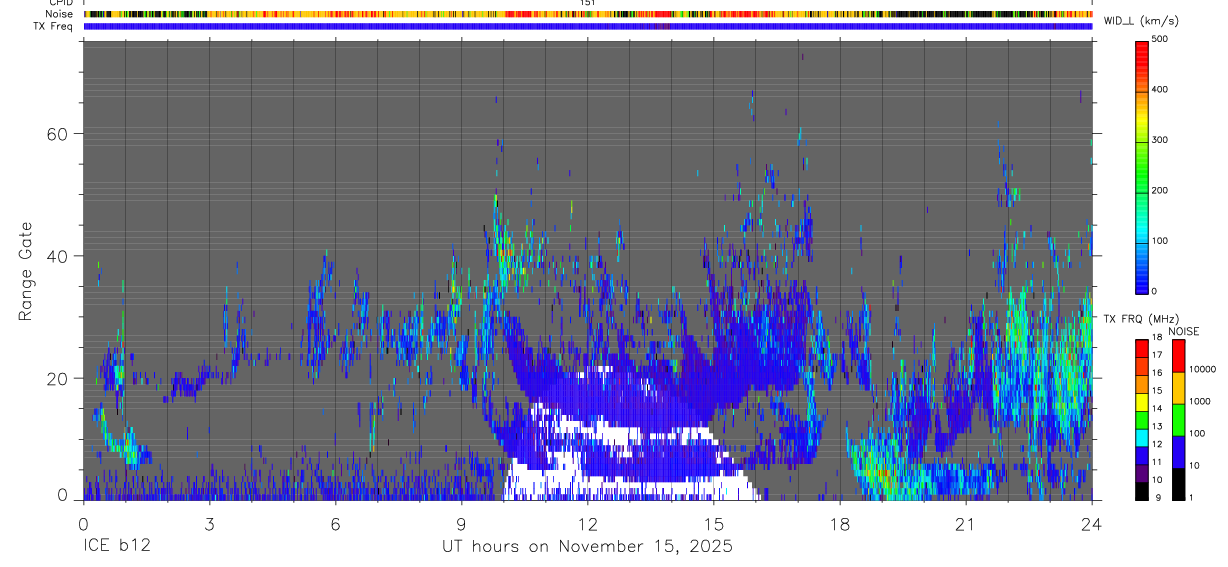Image resolution: width=1228 pixels, height=567 pixels.
Task: Click the x-axis tick label '21'
Action: point(966,524)
